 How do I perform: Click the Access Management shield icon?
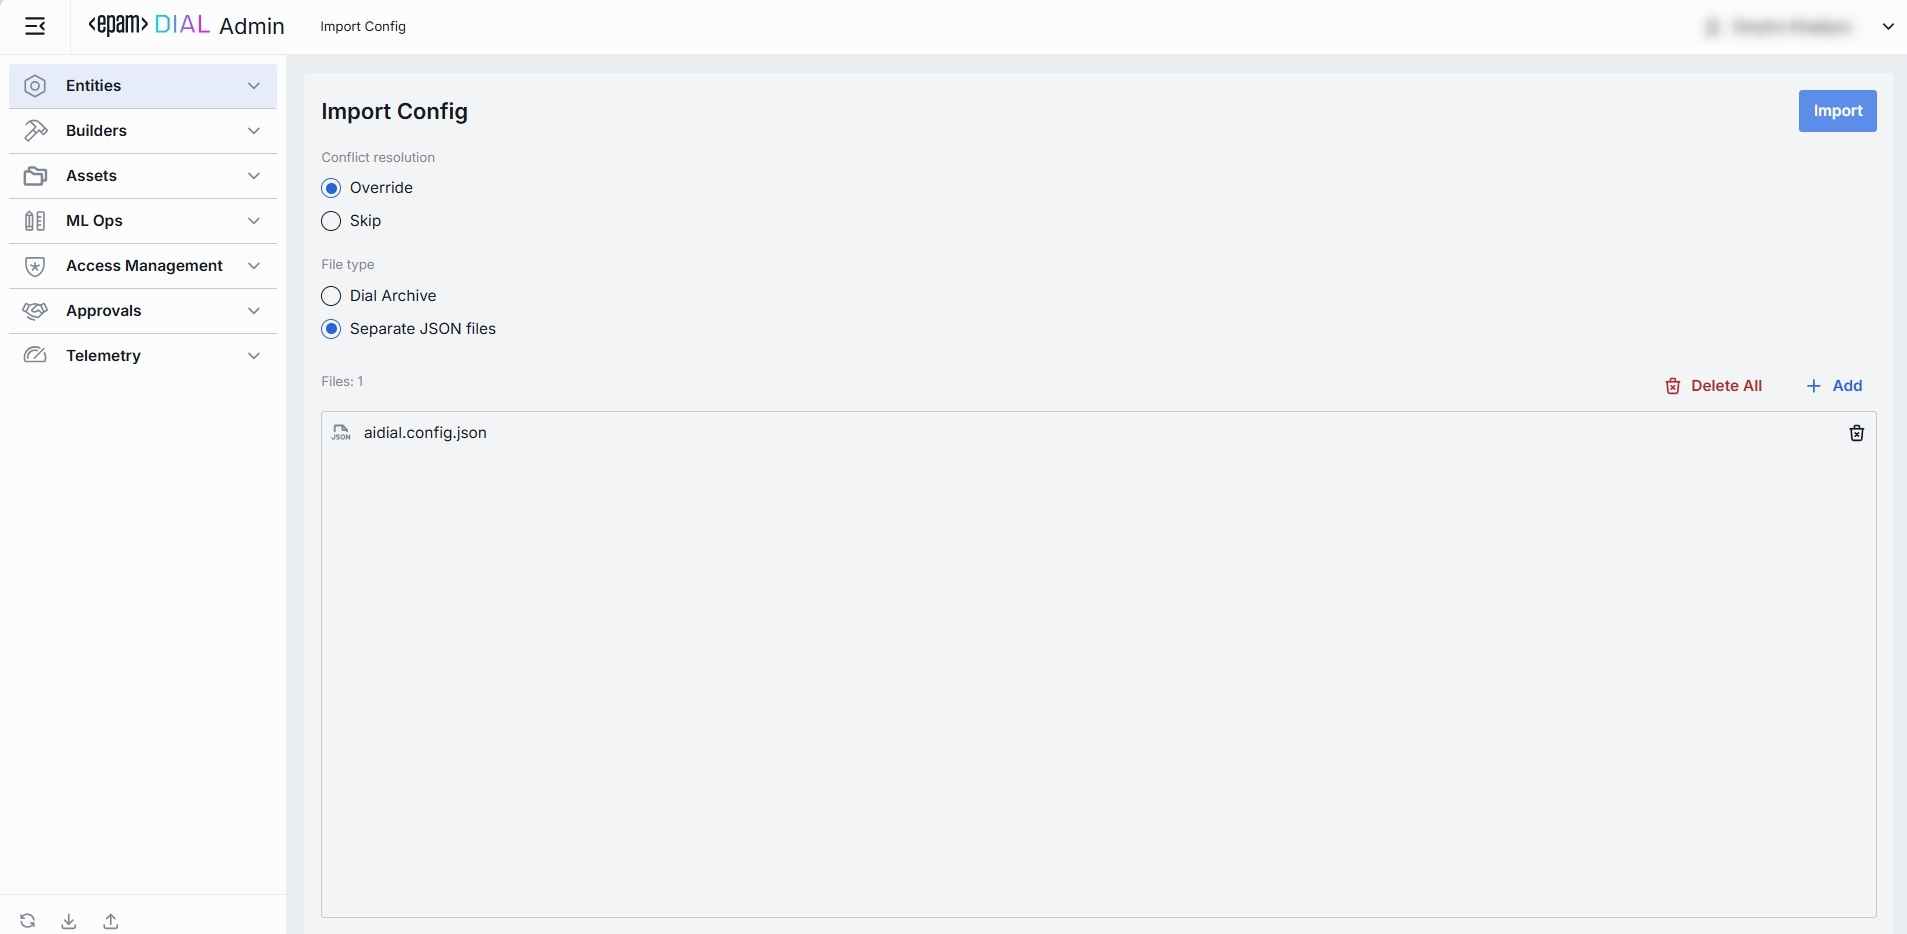tap(35, 266)
